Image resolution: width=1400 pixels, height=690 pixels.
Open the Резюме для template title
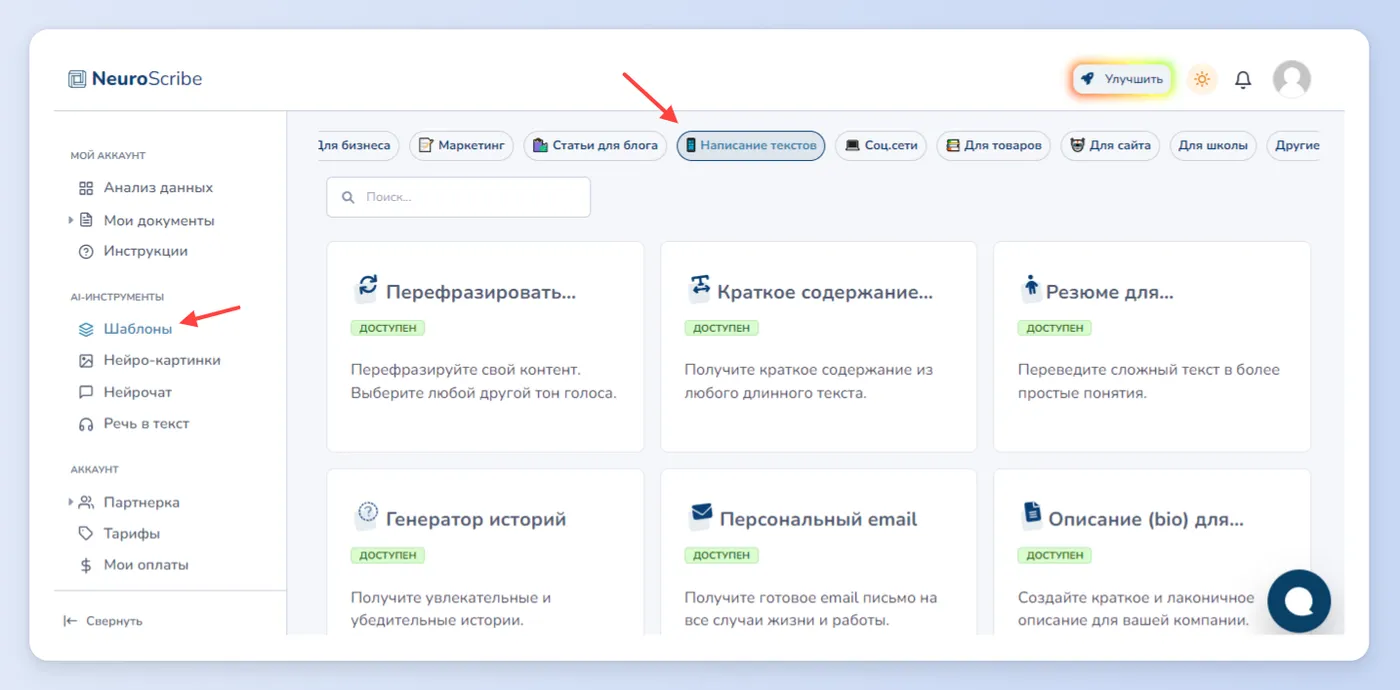[x=1110, y=293]
